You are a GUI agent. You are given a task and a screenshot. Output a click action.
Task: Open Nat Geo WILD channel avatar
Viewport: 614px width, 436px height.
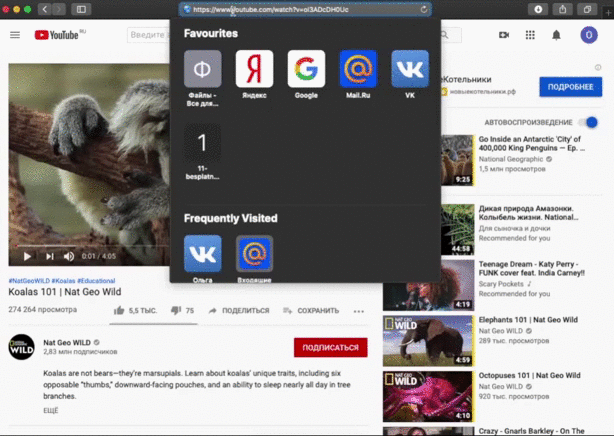click(x=22, y=347)
